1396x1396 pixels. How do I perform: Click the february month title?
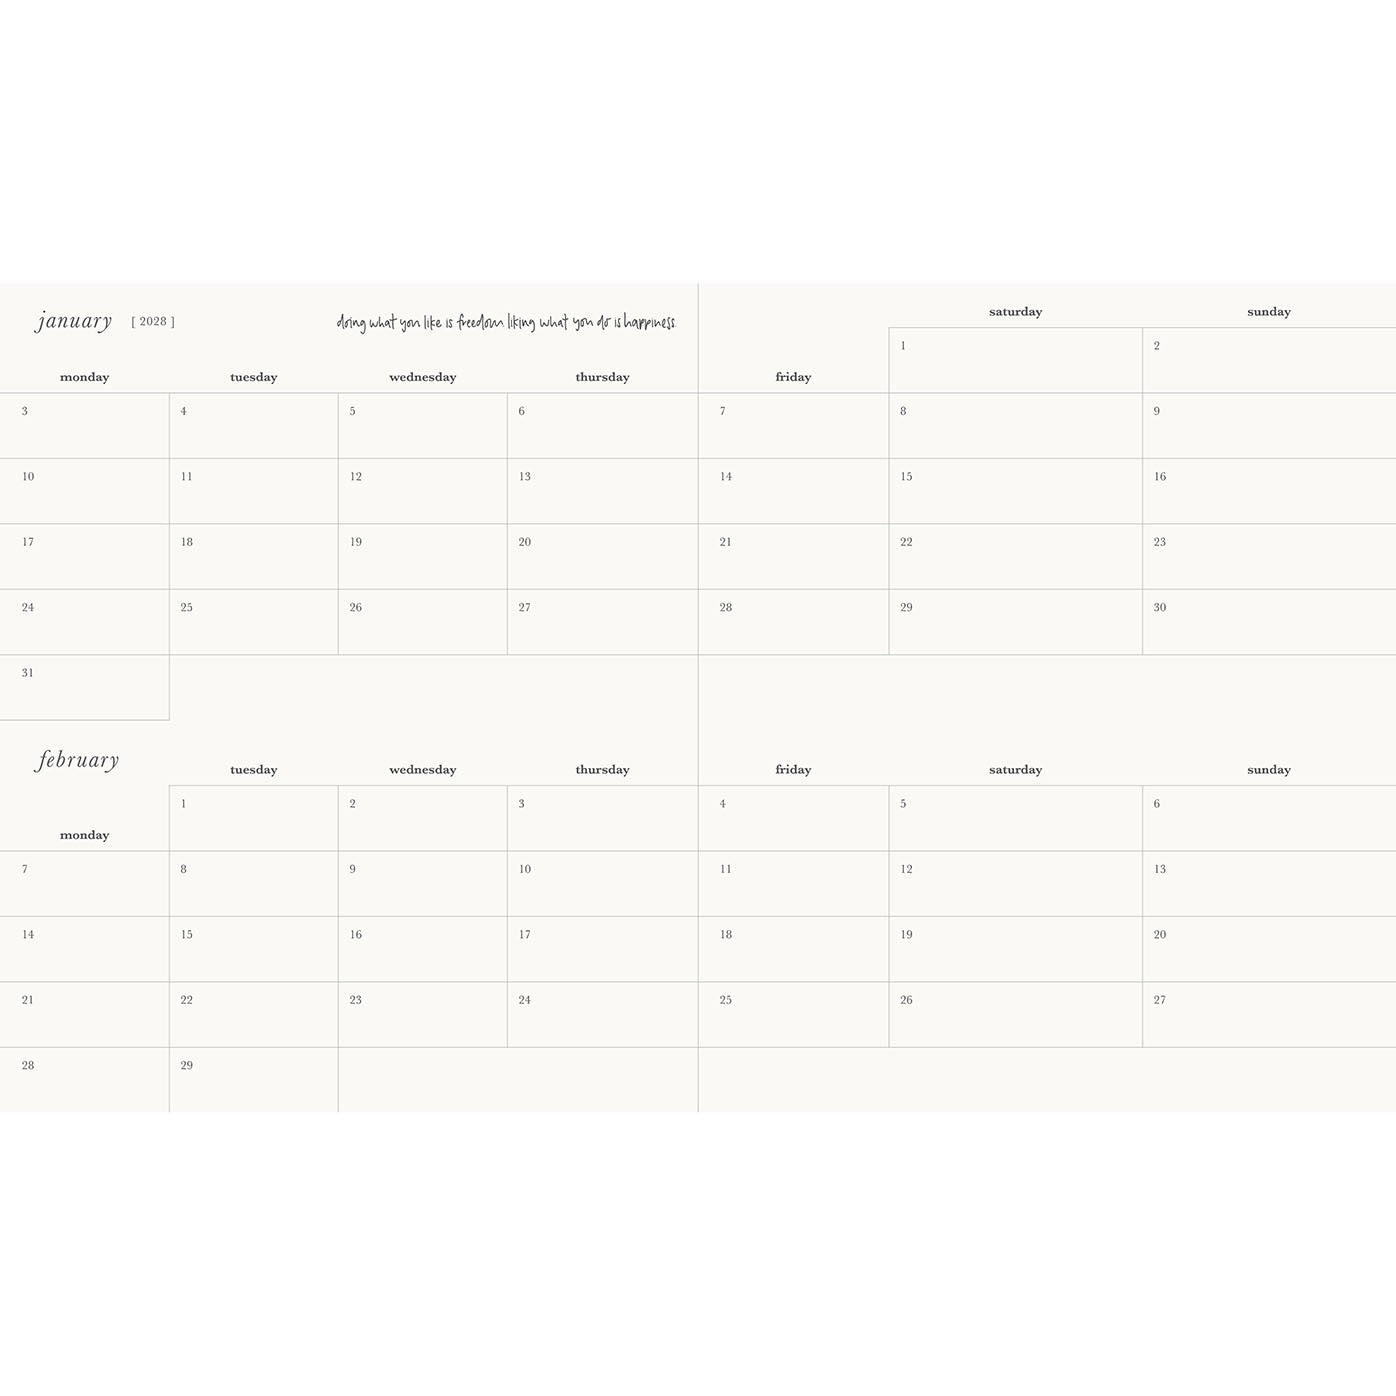[77, 760]
